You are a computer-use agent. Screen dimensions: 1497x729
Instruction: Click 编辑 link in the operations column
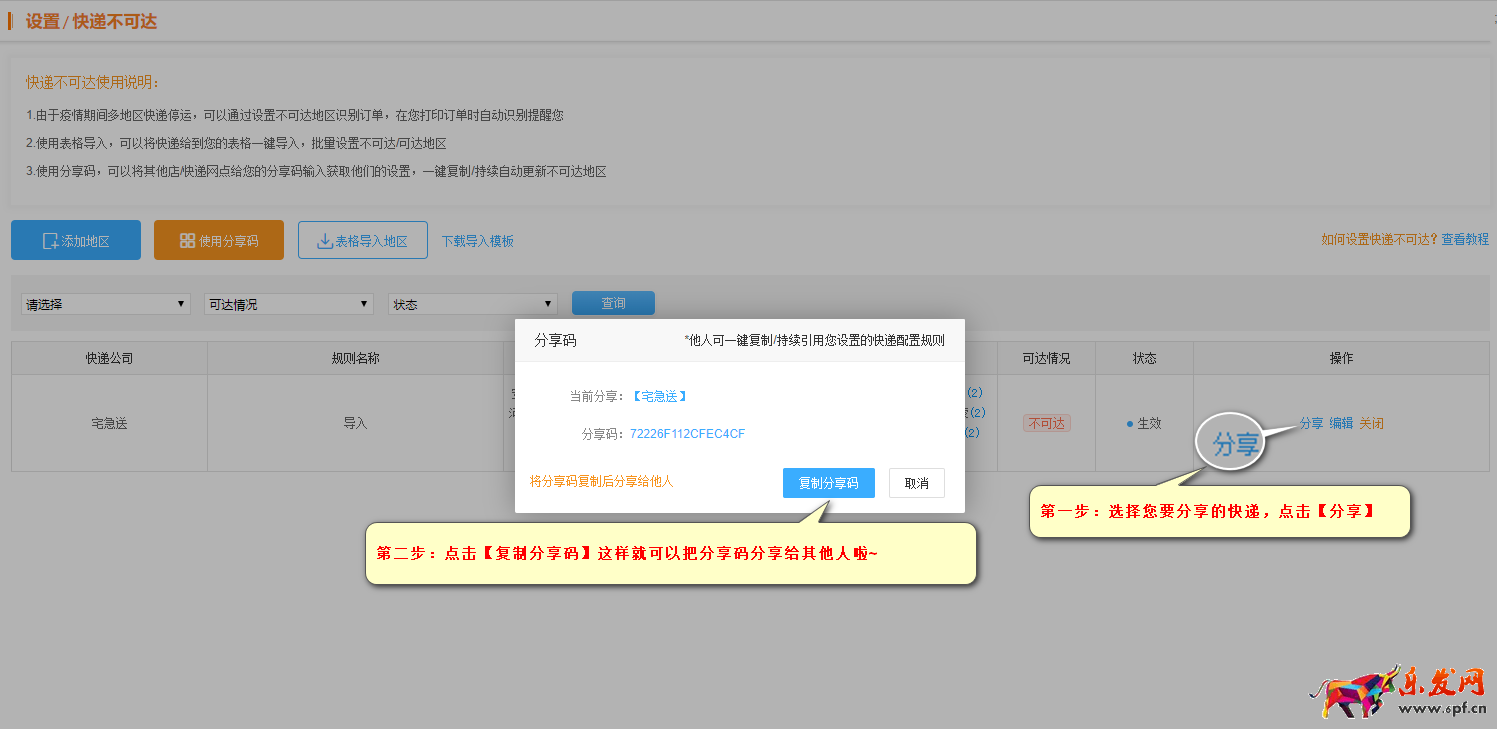[1341, 423]
